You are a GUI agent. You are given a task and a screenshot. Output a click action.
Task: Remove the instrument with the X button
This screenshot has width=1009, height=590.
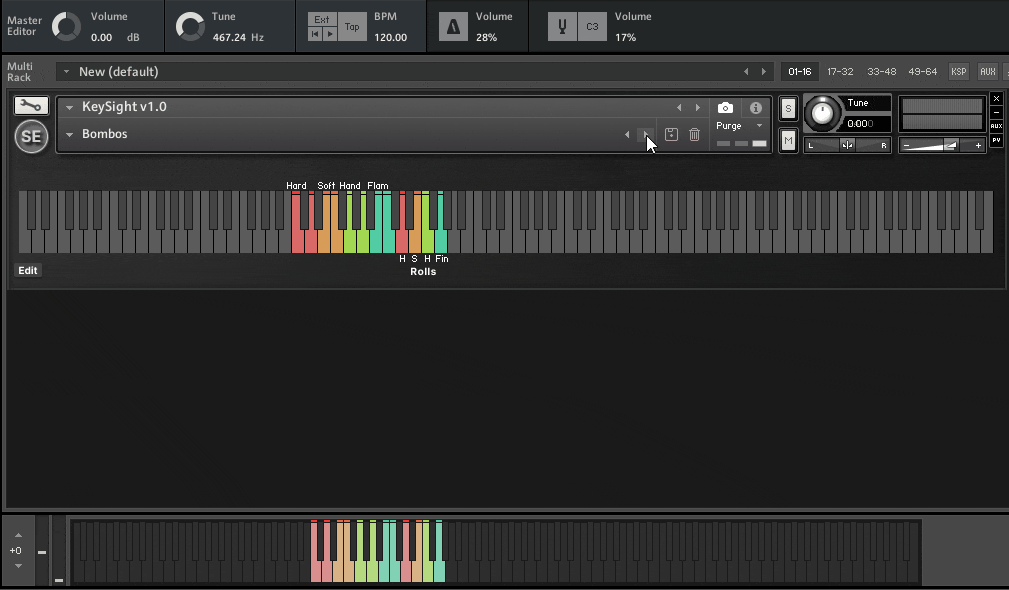click(996, 98)
